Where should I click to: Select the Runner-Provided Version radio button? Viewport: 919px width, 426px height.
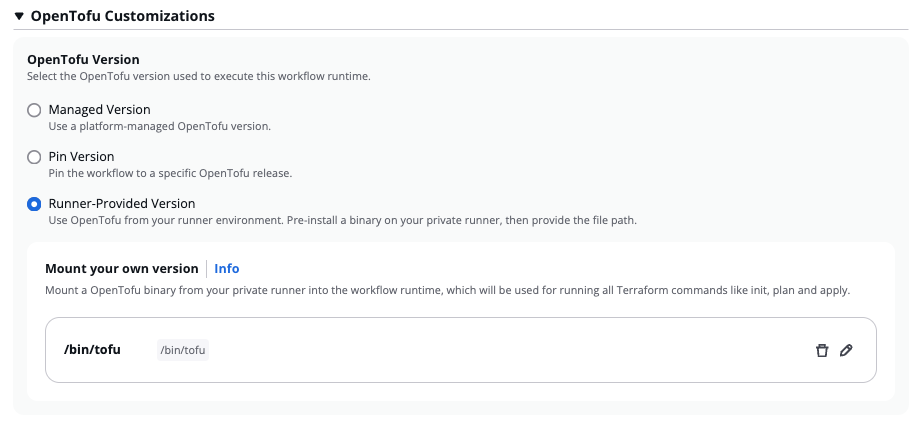coord(34,204)
